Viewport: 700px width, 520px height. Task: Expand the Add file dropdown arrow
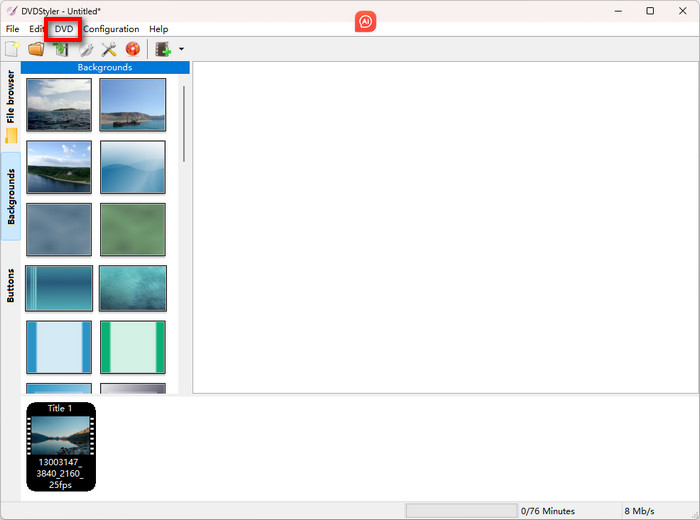tap(181, 49)
